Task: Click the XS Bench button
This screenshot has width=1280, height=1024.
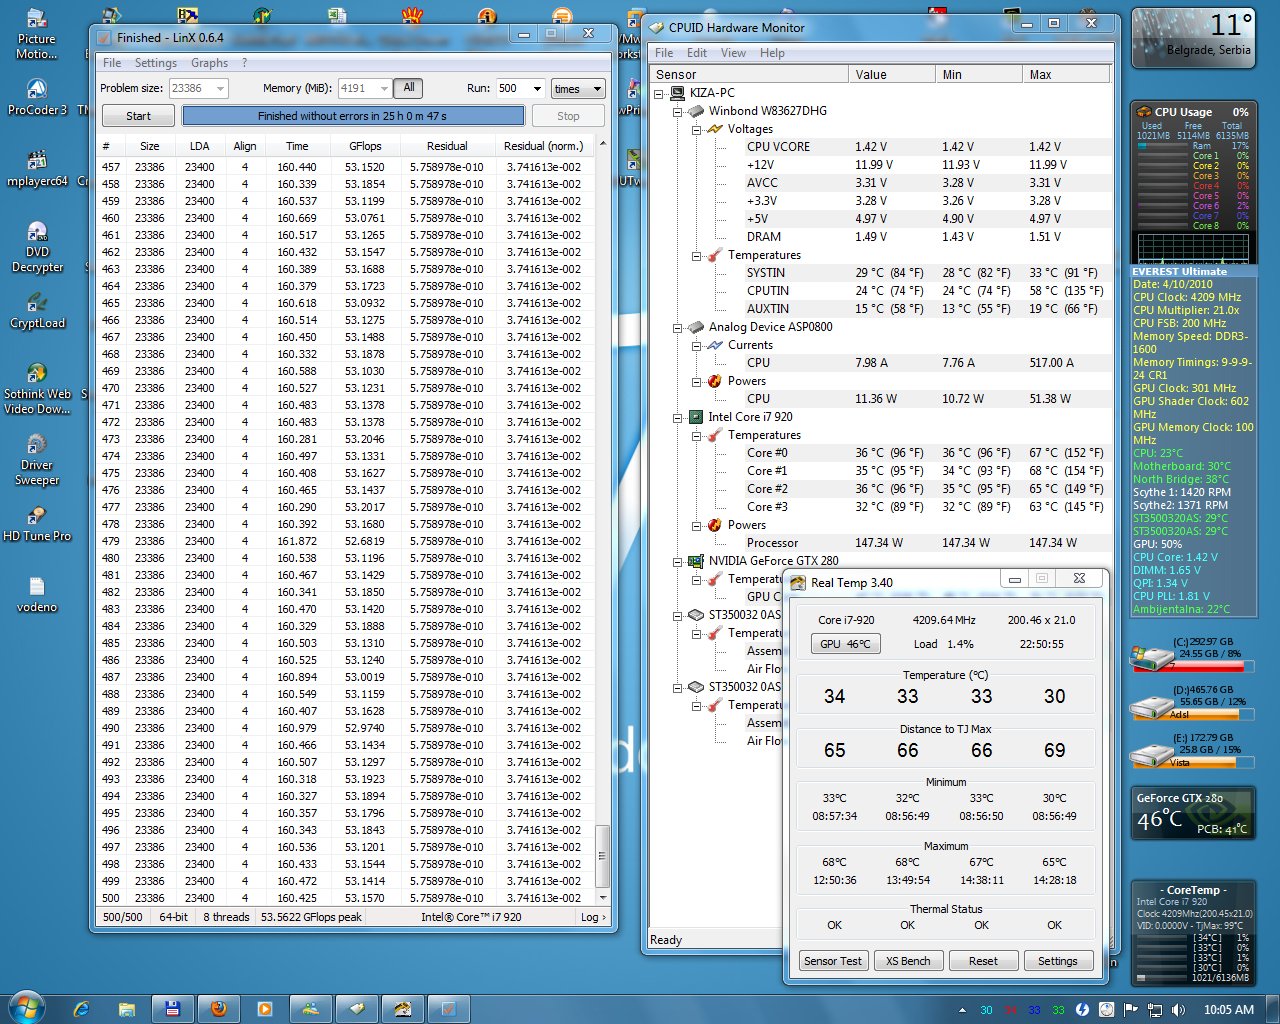Action: pos(908,961)
